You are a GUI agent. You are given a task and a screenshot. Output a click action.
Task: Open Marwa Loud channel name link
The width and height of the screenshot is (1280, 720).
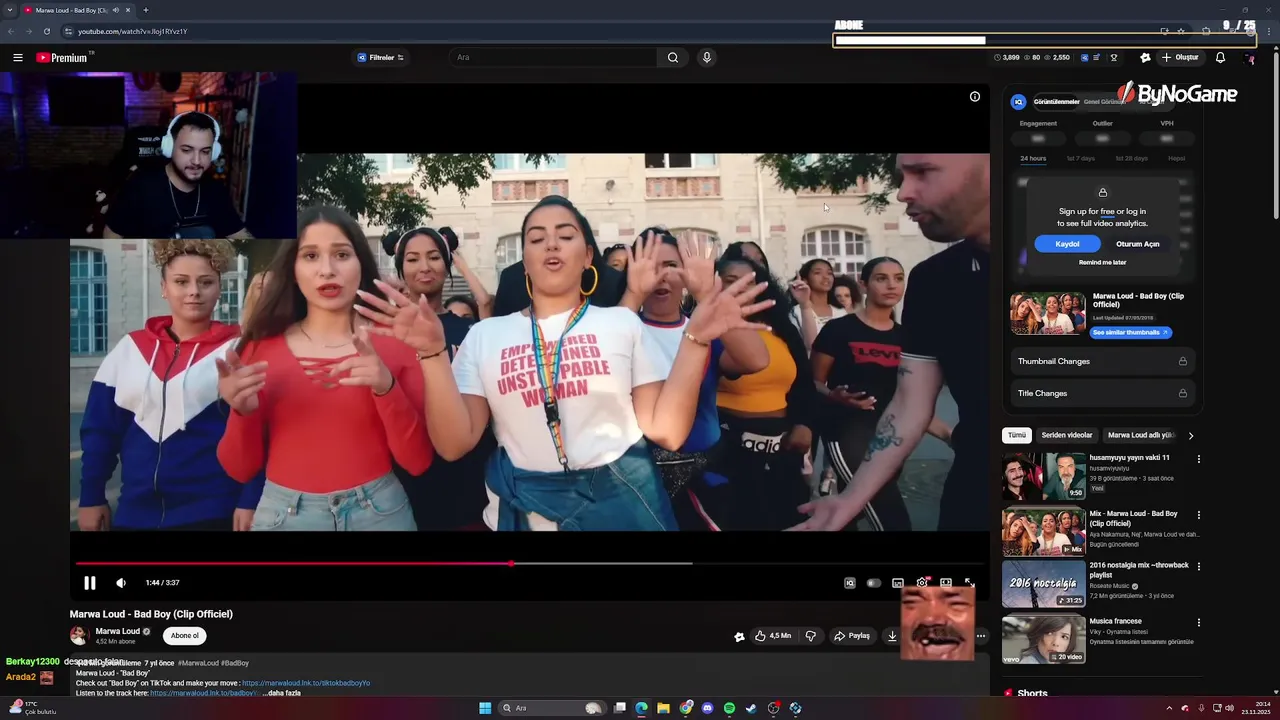[x=117, y=631]
